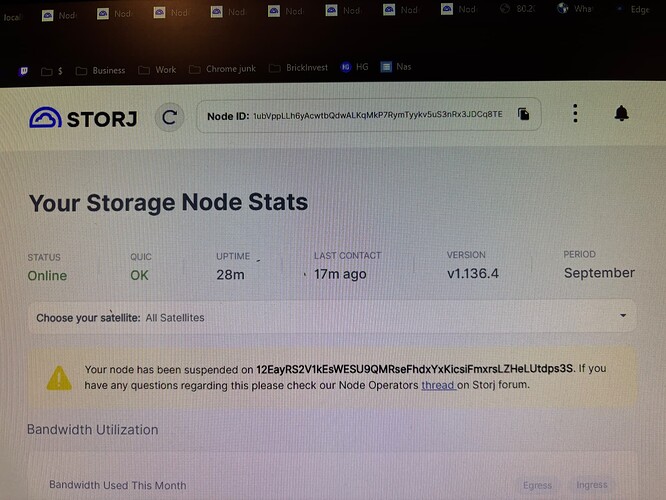Click the Twitch bookmark icon
Screen dimensions: 666x500
23,71
